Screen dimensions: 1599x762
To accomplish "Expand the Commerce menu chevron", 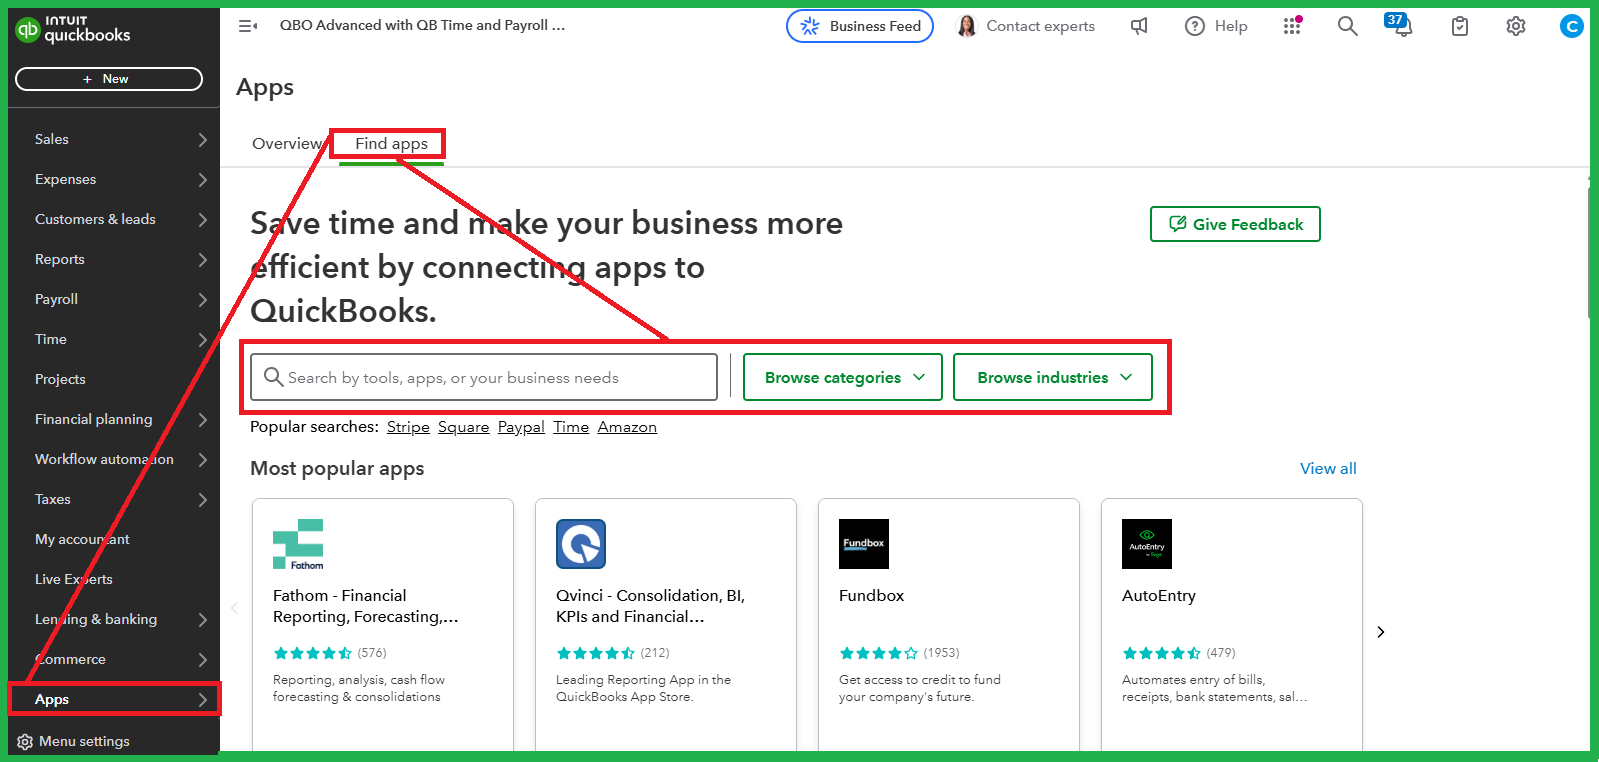I will (x=202, y=660).
